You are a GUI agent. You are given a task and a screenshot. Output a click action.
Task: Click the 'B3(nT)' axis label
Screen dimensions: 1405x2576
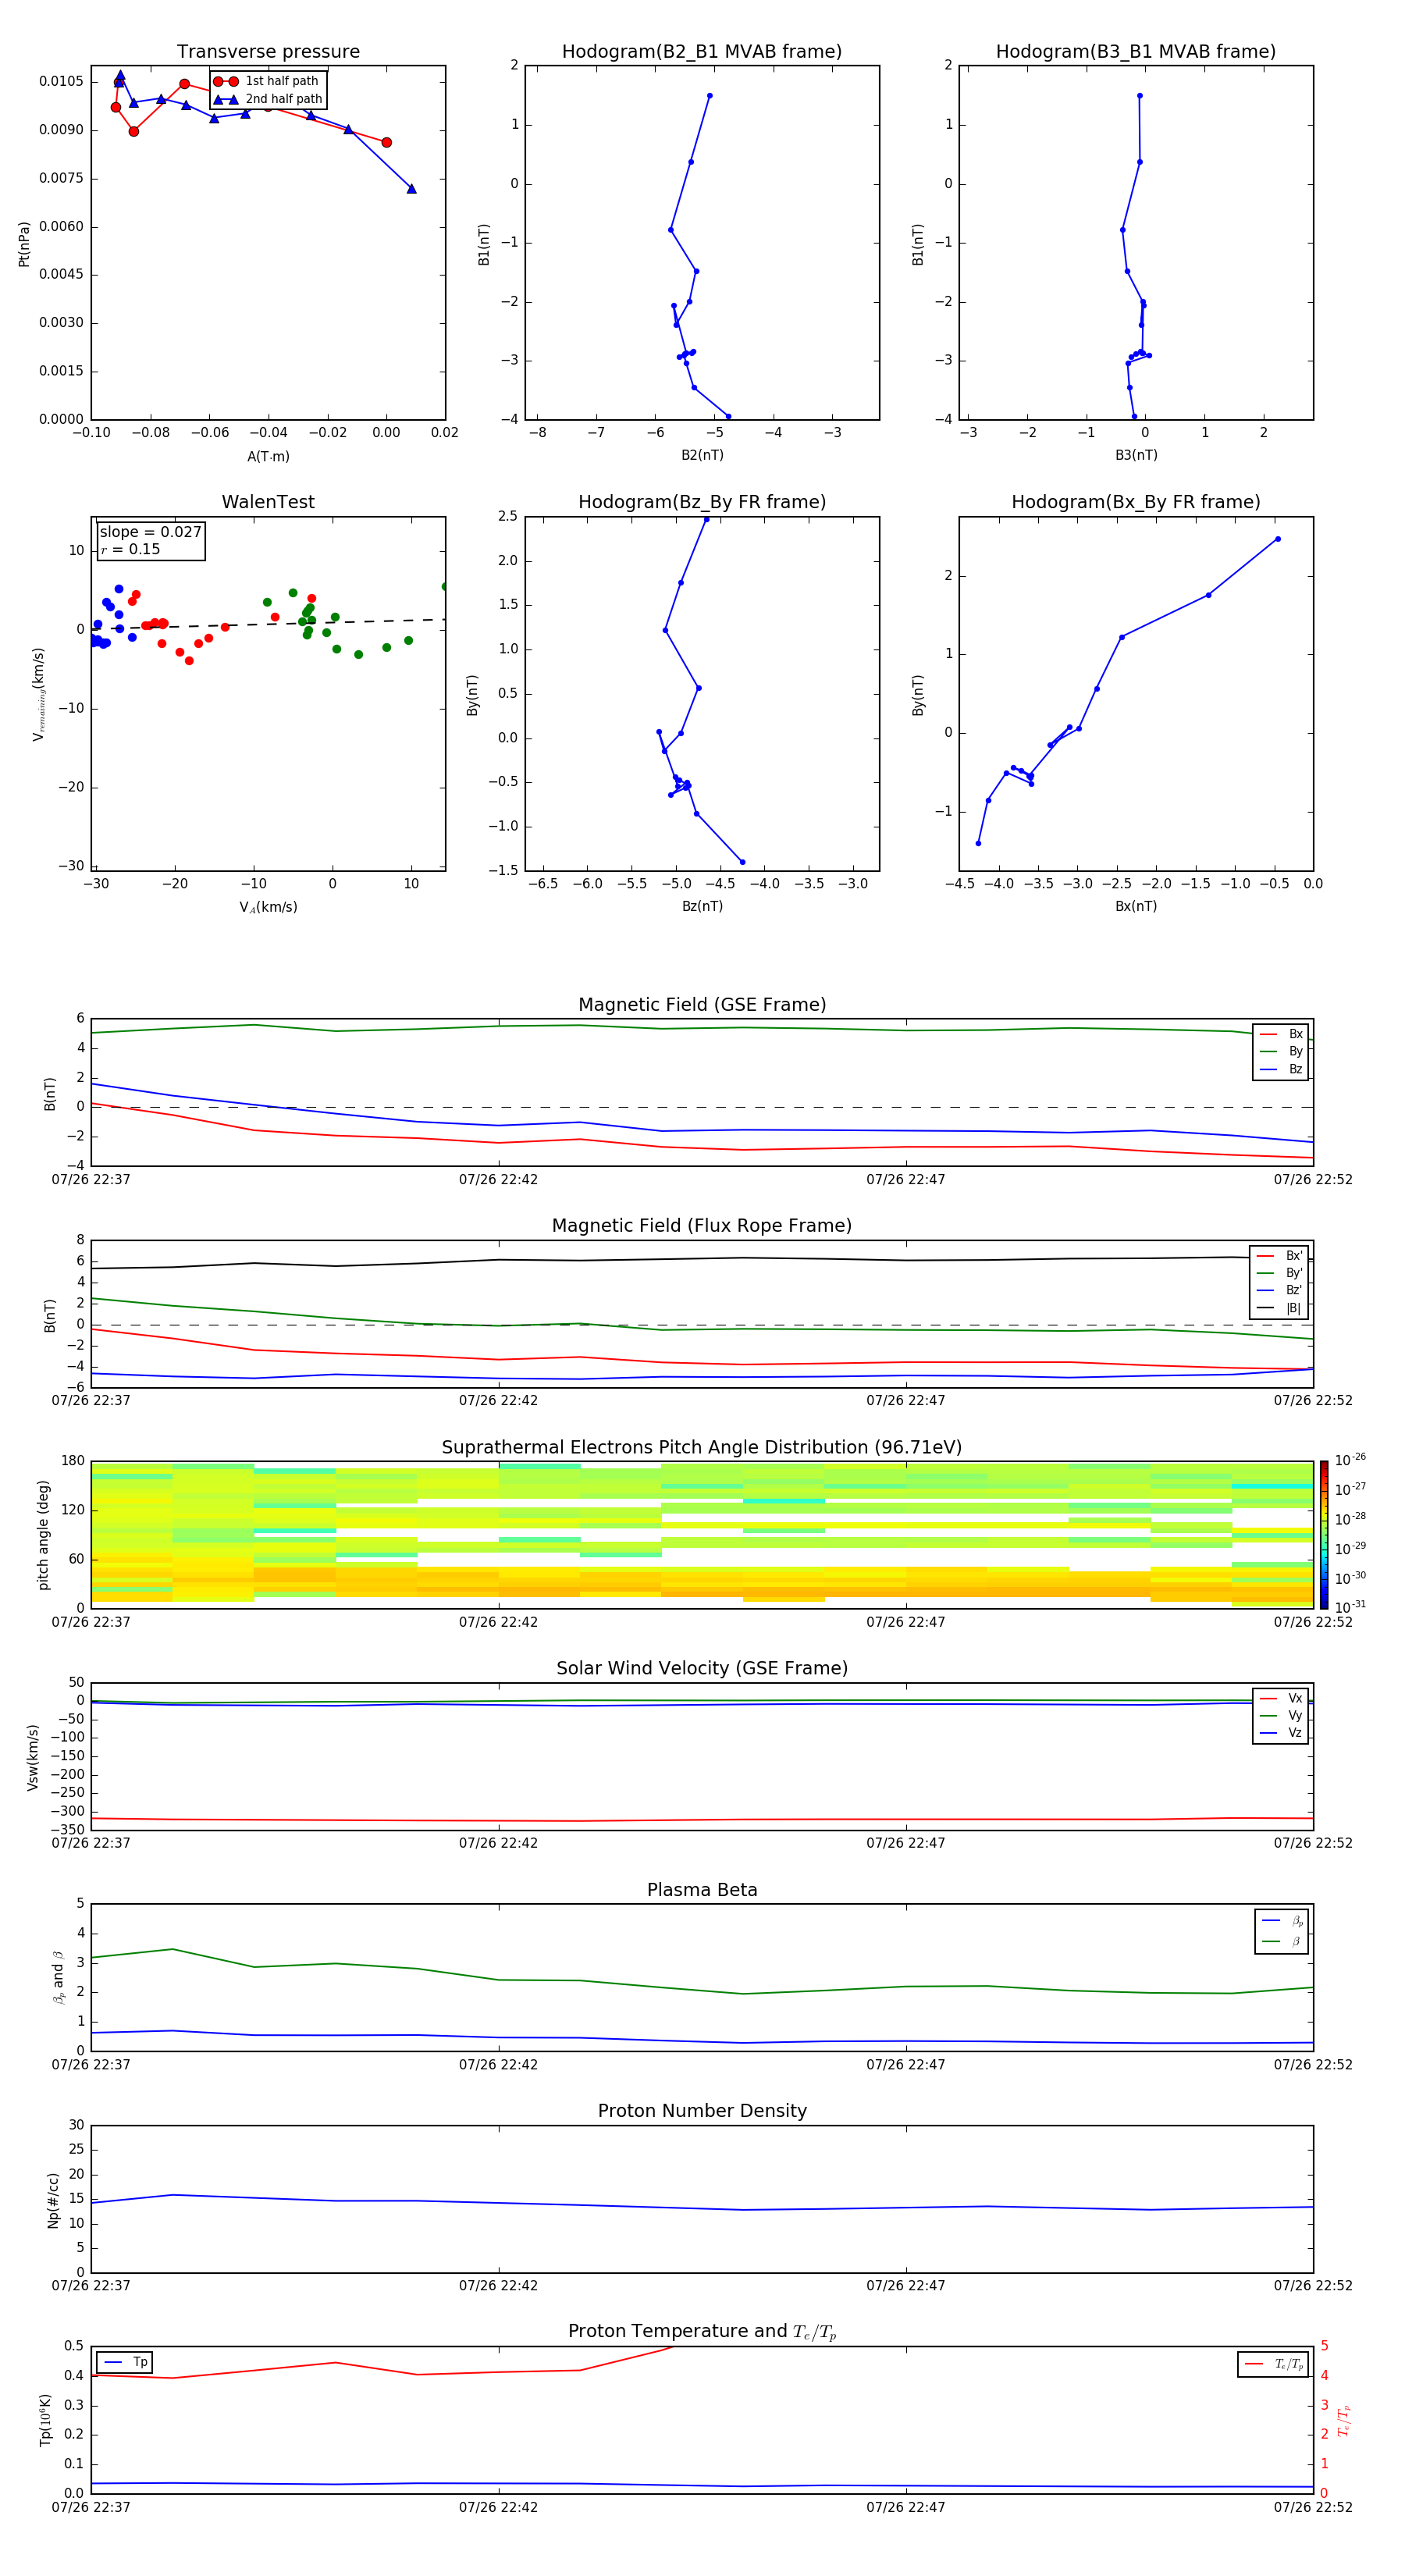[x=1136, y=455]
